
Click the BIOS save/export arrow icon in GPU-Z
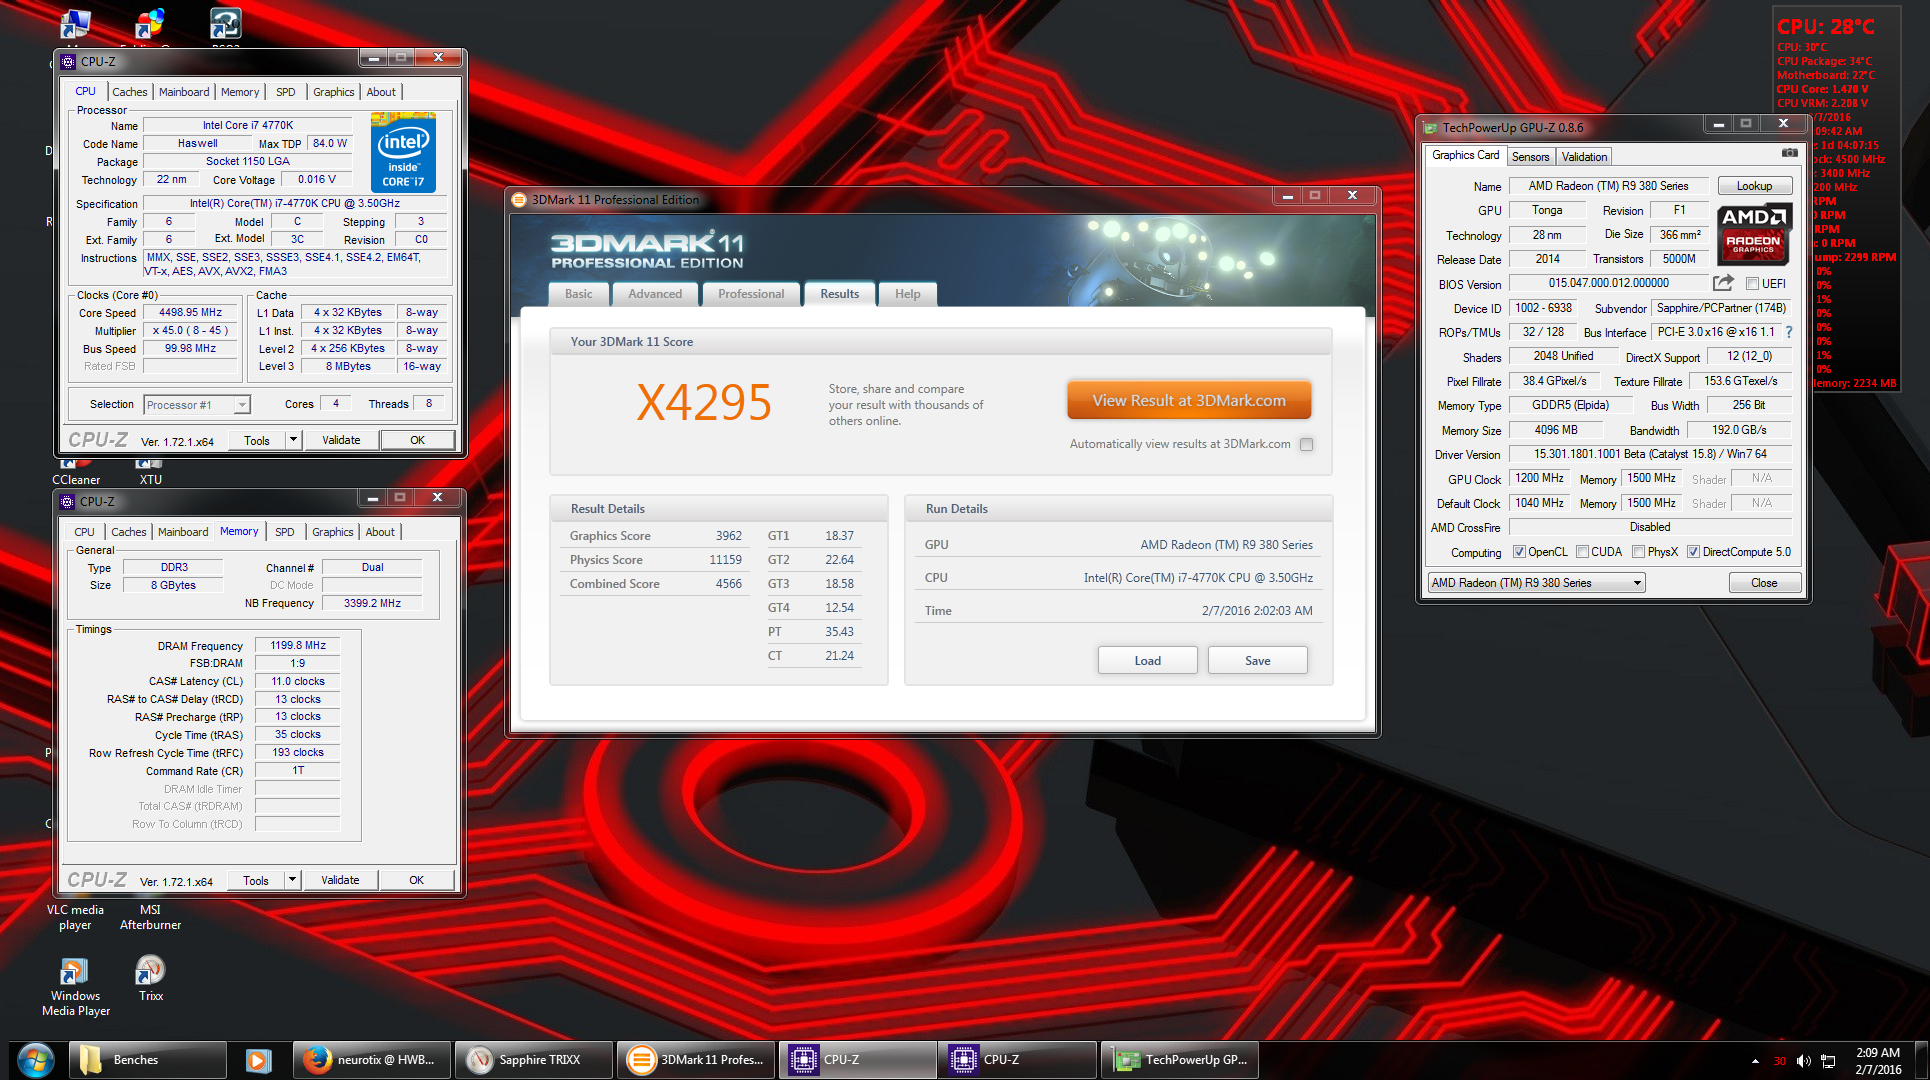tap(1723, 283)
